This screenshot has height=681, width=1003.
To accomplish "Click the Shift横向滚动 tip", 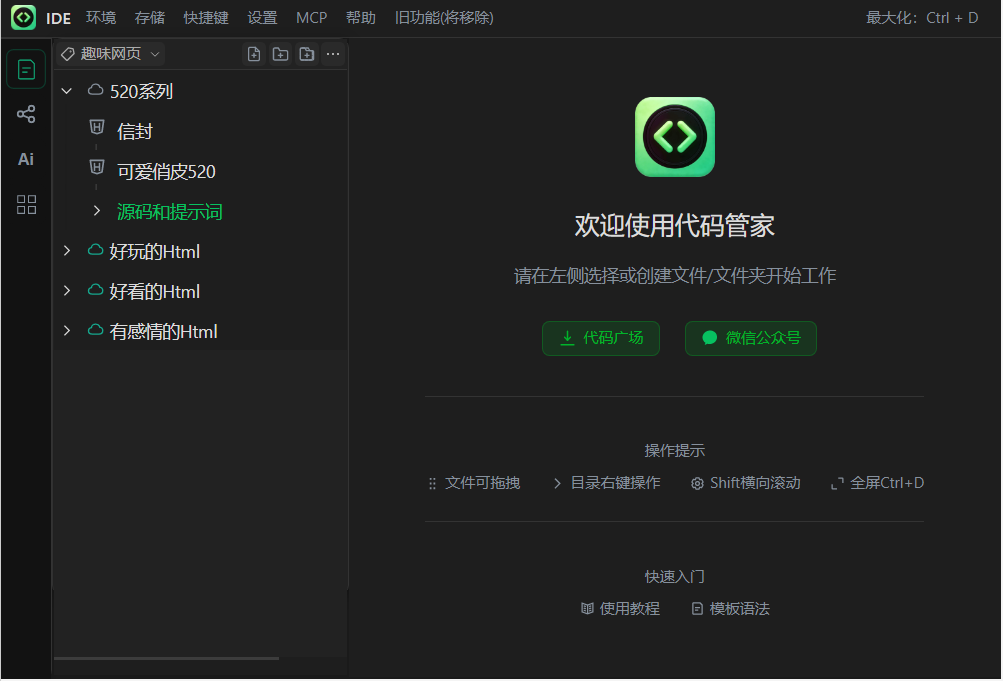I will pyautogui.click(x=746, y=483).
